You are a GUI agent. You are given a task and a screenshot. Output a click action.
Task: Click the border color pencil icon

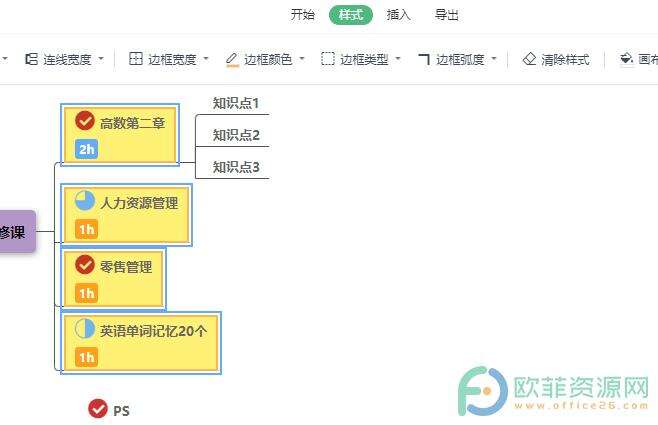(x=232, y=59)
